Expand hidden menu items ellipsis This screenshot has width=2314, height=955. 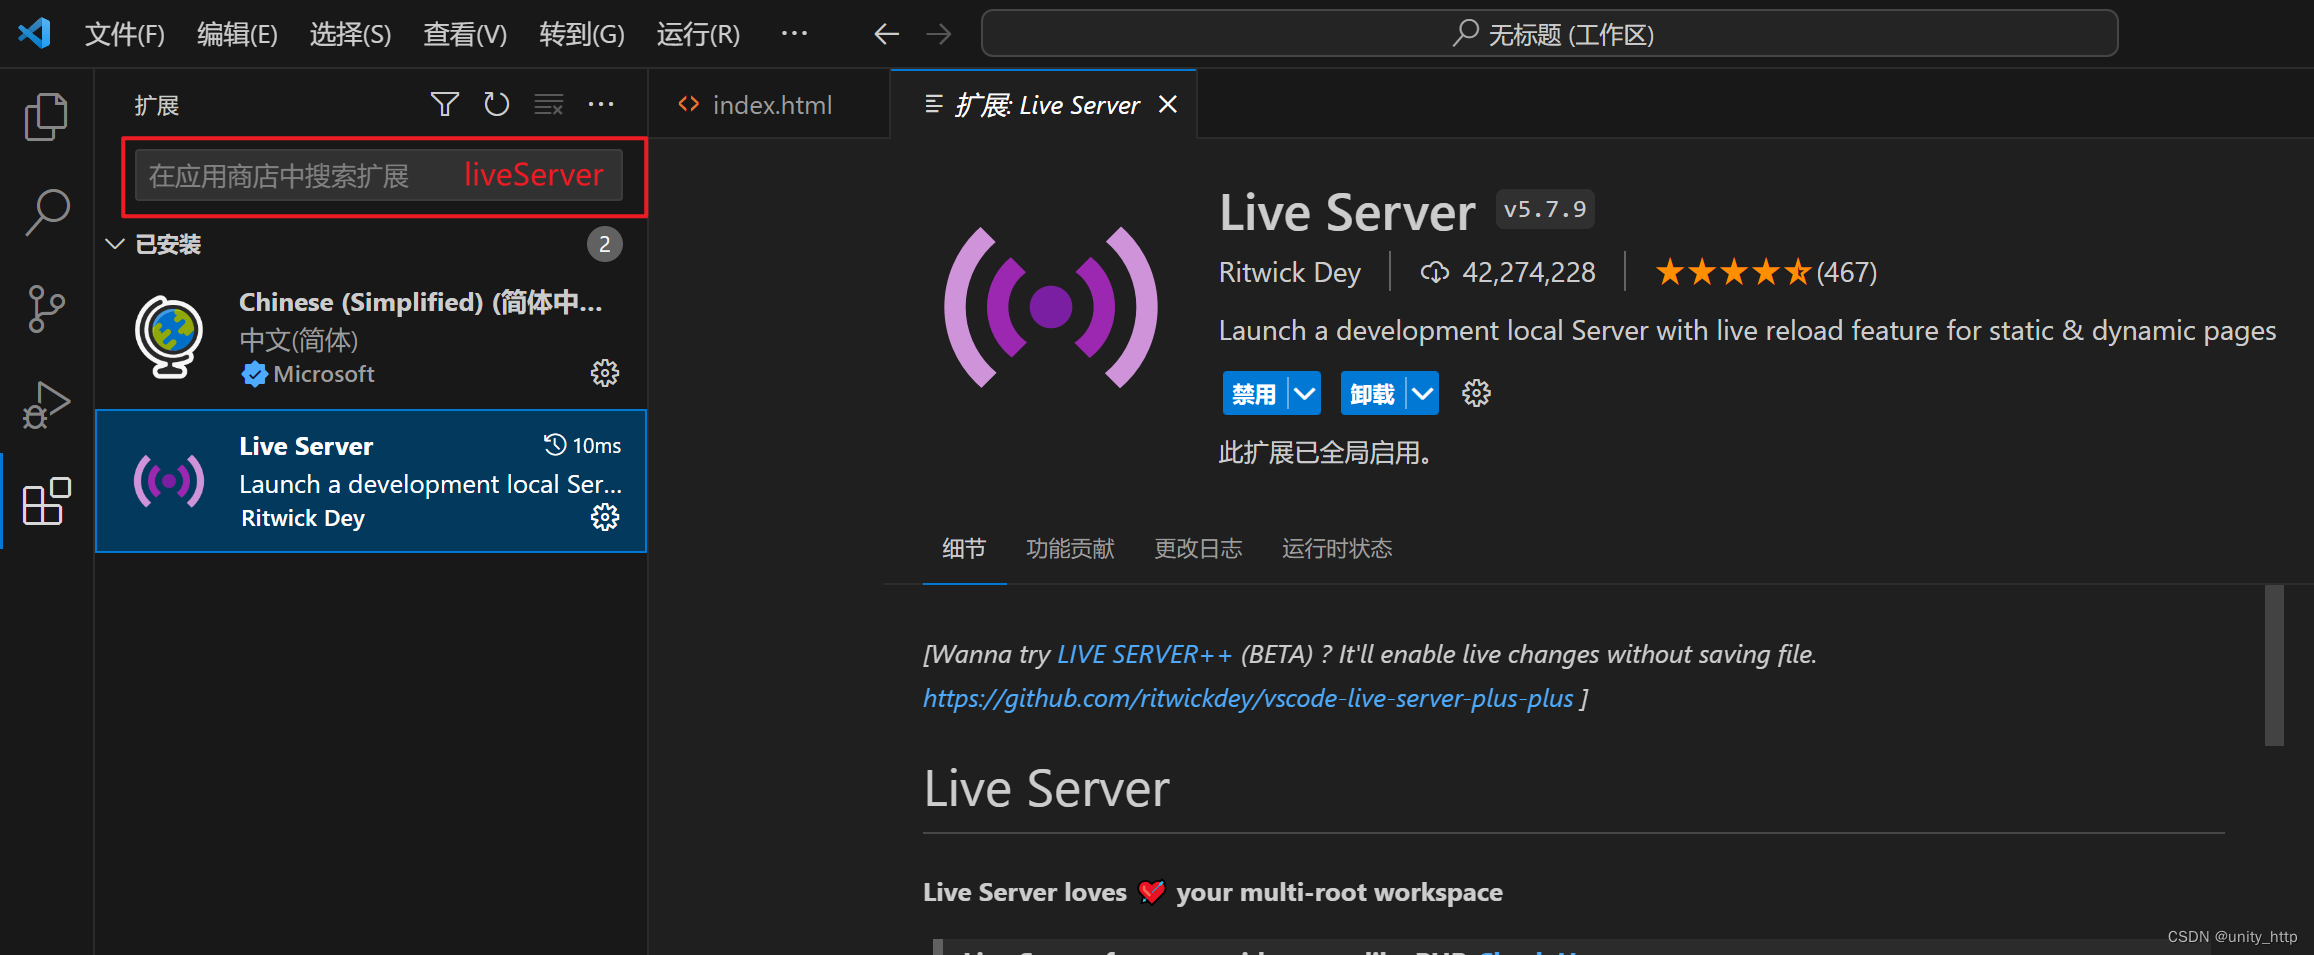tap(794, 33)
